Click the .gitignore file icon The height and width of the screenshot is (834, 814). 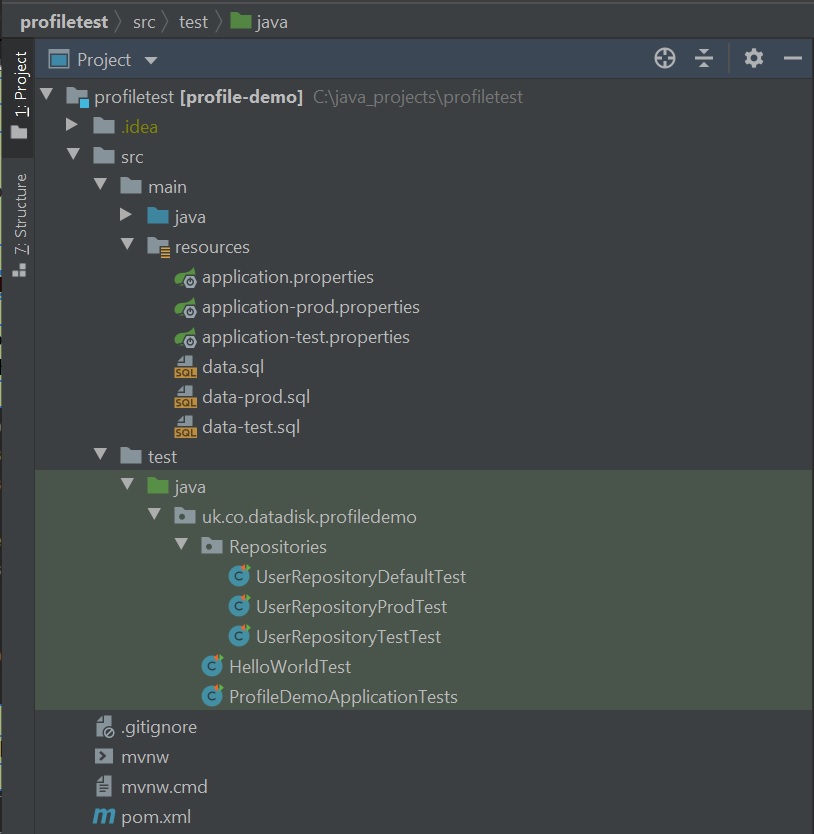104,727
